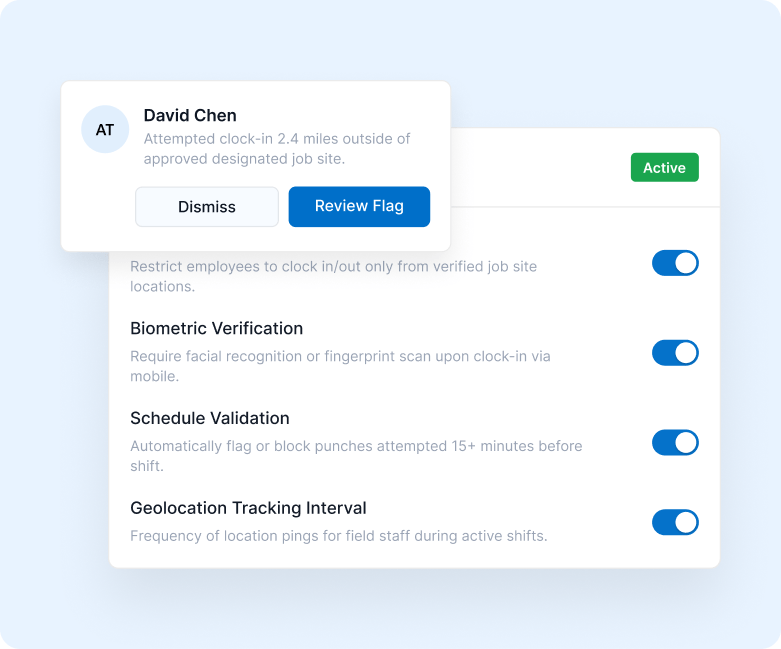Screen dimensions: 781x649
Task: Disable the Biometric Verification toggle
Action: pyautogui.click(x=675, y=353)
